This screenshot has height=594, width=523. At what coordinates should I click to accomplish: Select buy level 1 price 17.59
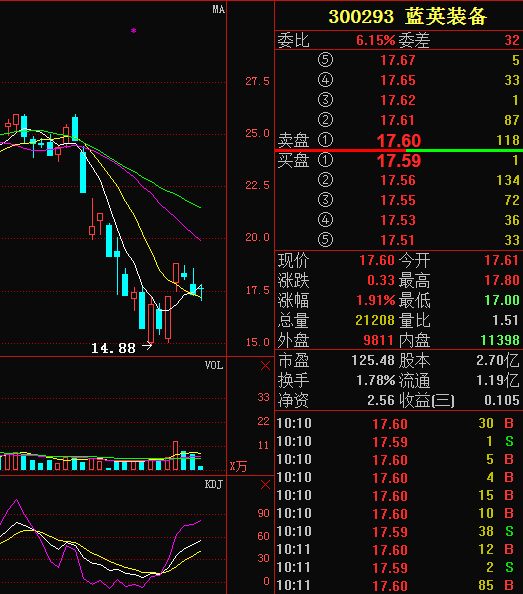(398, 161)
